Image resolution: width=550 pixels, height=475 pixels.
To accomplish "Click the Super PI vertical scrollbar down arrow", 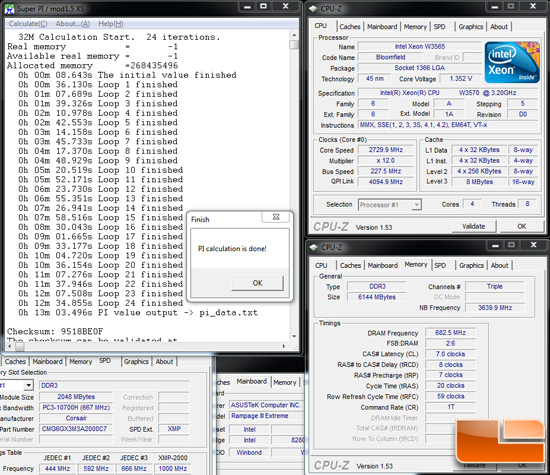I will [x=294, y=336].
